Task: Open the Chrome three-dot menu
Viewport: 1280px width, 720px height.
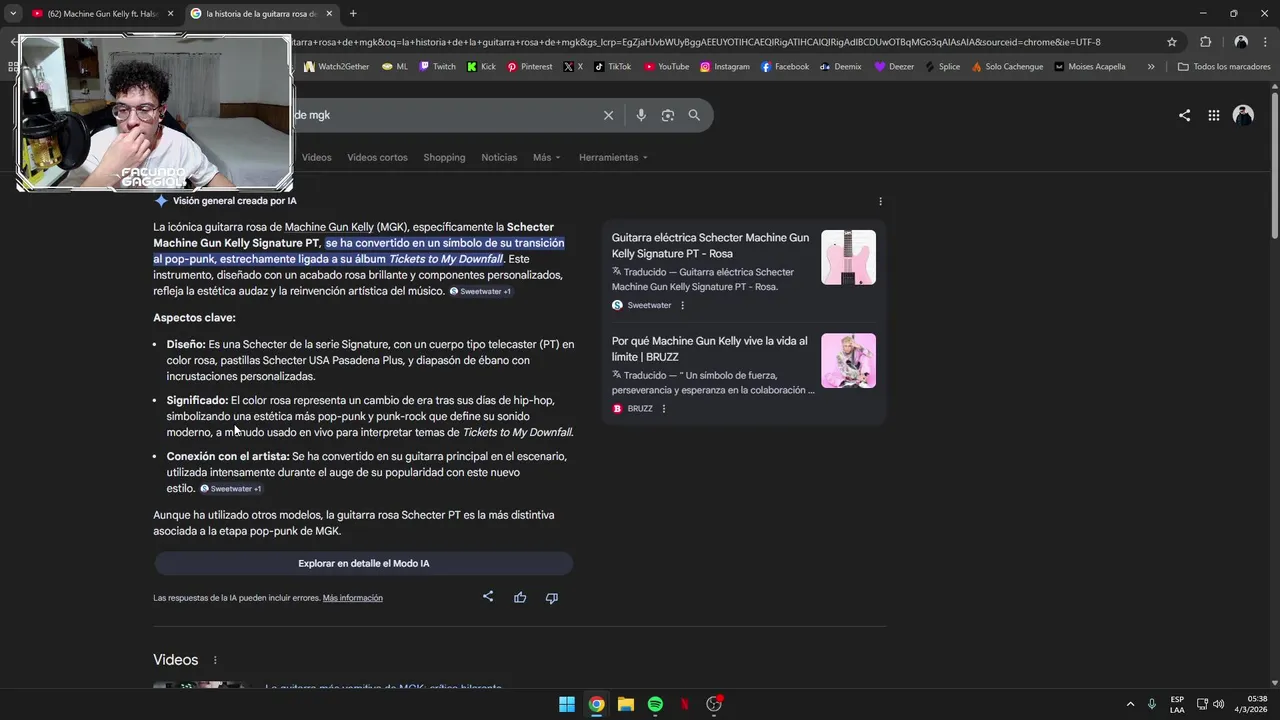Action: click(1266, 42)
